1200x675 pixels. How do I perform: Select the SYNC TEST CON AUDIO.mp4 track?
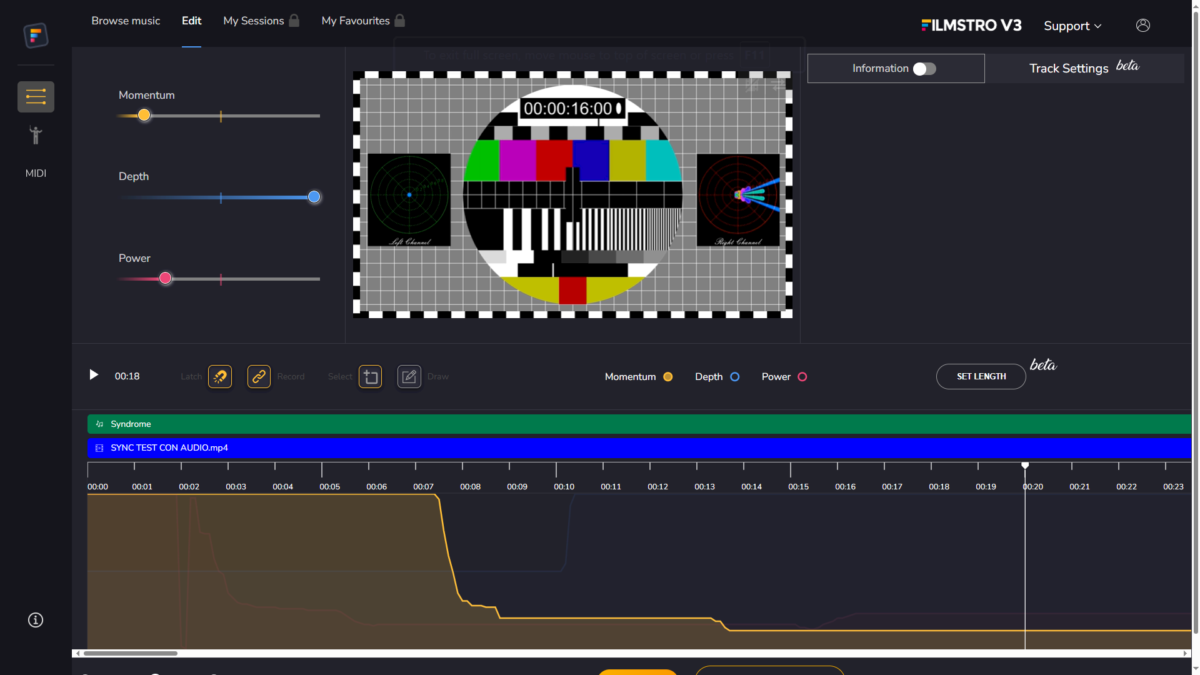click(640, 448)
